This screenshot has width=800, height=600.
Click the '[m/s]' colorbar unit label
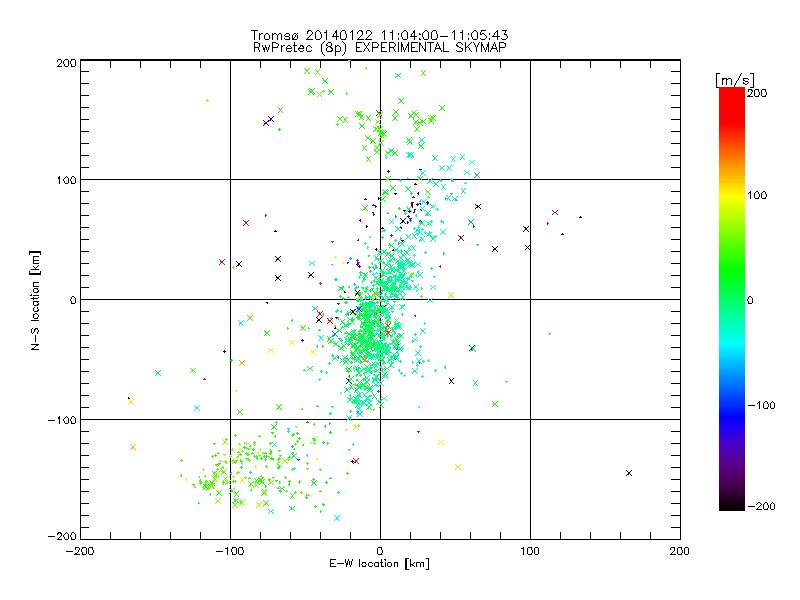point(735,80)
